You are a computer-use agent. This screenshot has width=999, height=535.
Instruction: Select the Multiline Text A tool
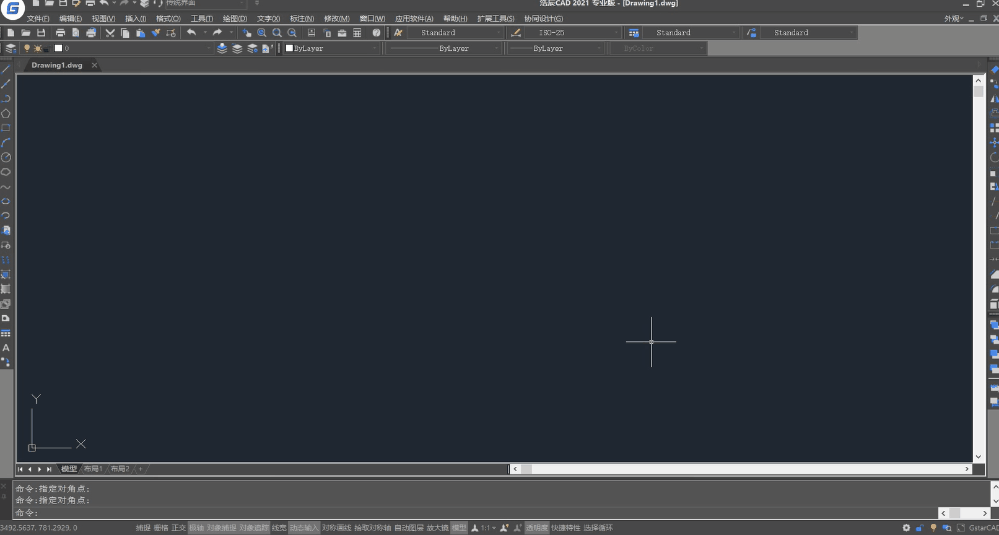6,348
